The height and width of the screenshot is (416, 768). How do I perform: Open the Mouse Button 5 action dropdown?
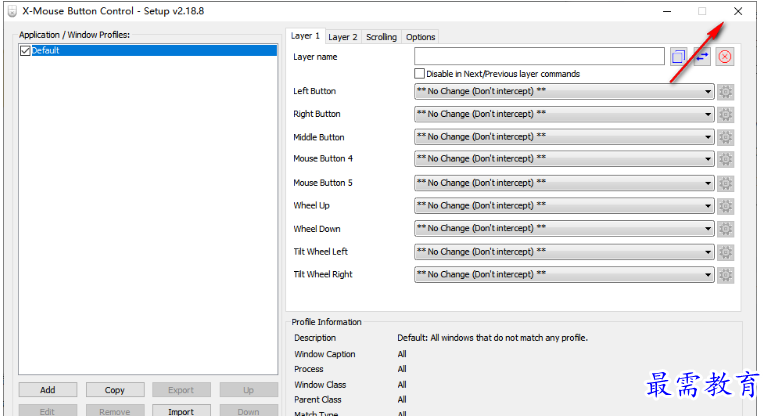pyautogui.click(x=564, y=183)
